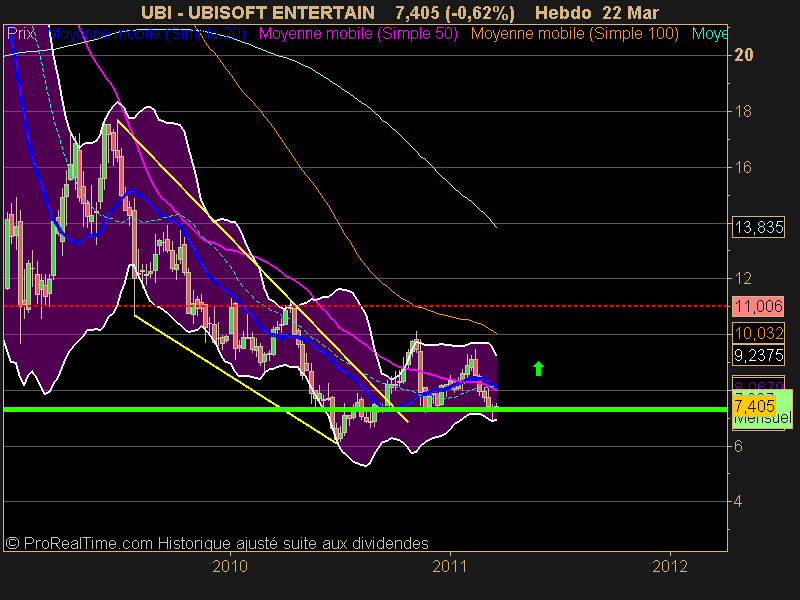800x600 pixels.
Task: Select the upper yellow descending trendline
Action: [x=263, y=271]
